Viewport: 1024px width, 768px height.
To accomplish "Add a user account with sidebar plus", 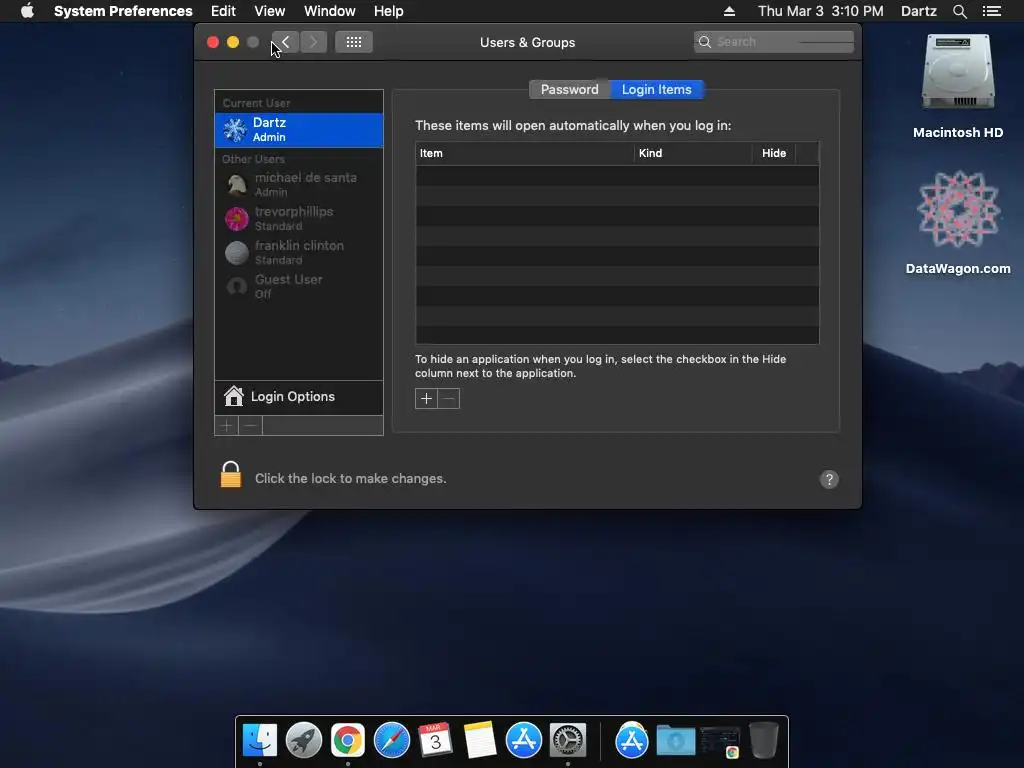I will point(227,426).
